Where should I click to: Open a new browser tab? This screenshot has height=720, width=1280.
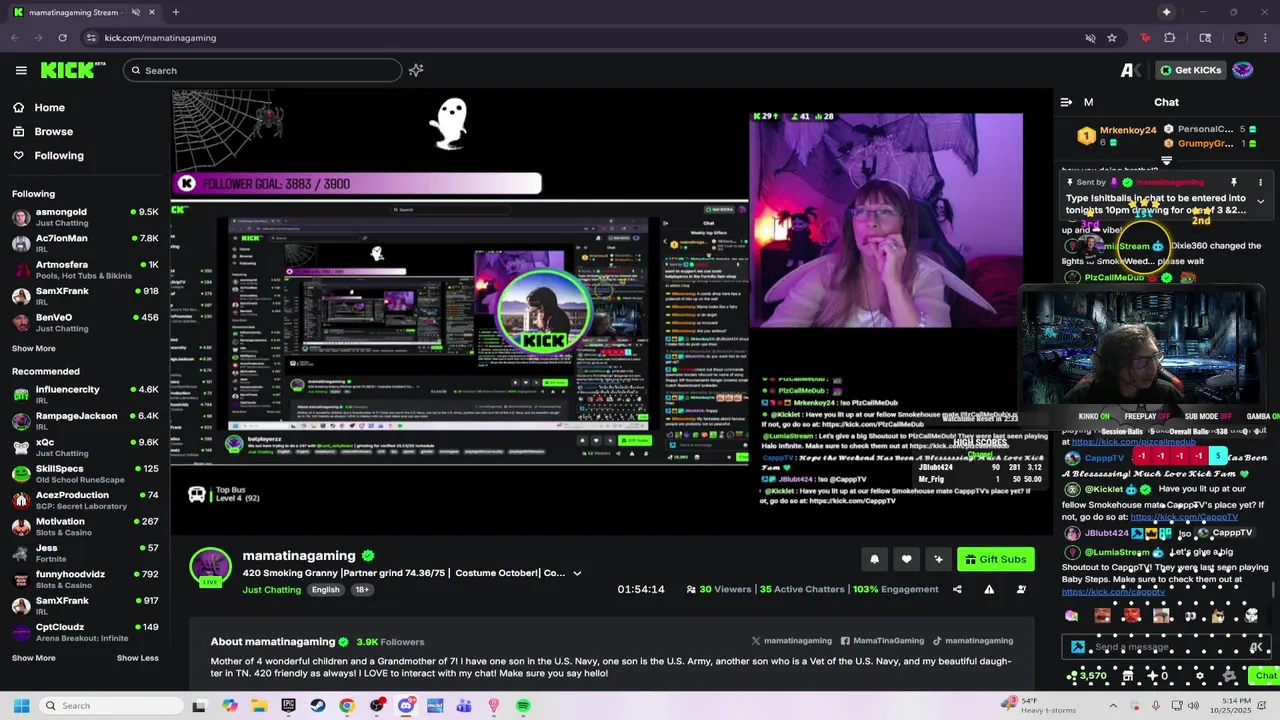[x=175, y=12]
